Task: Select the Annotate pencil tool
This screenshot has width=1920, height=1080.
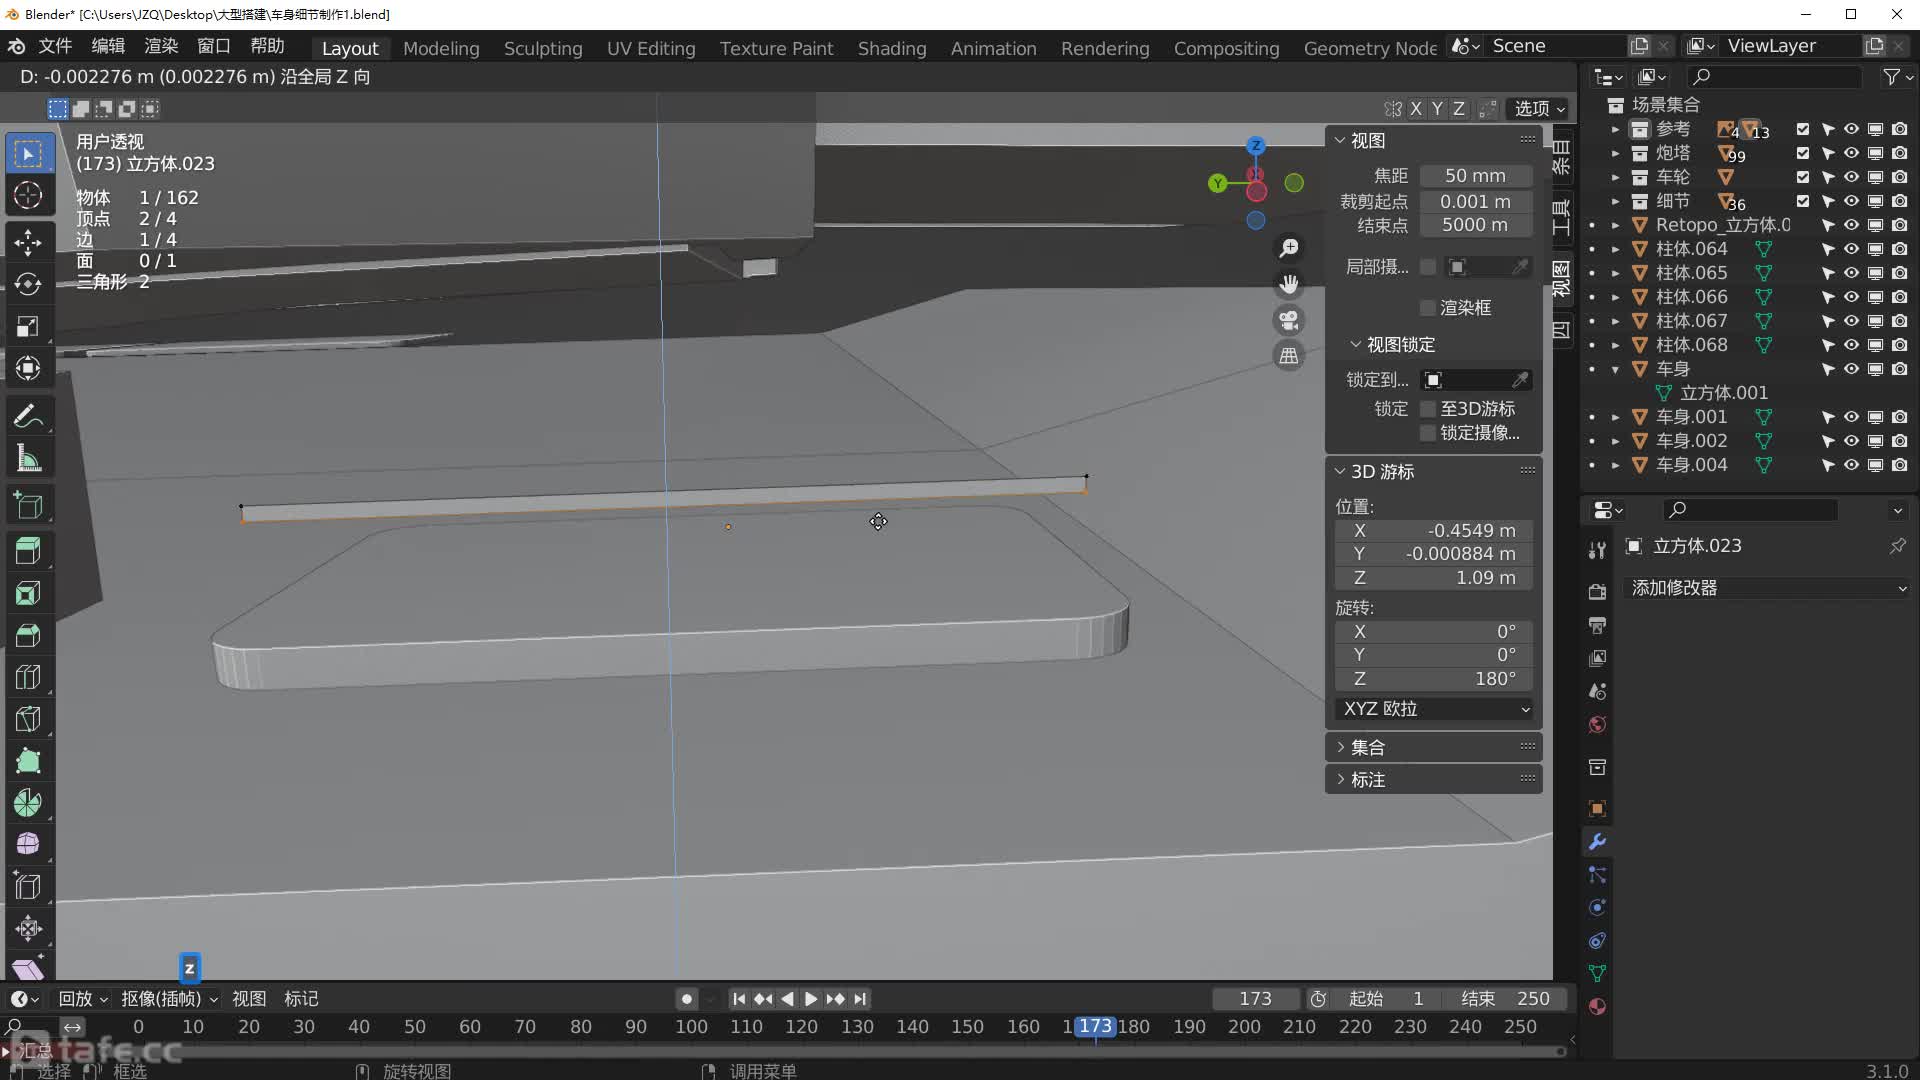Action: [28, 416]
